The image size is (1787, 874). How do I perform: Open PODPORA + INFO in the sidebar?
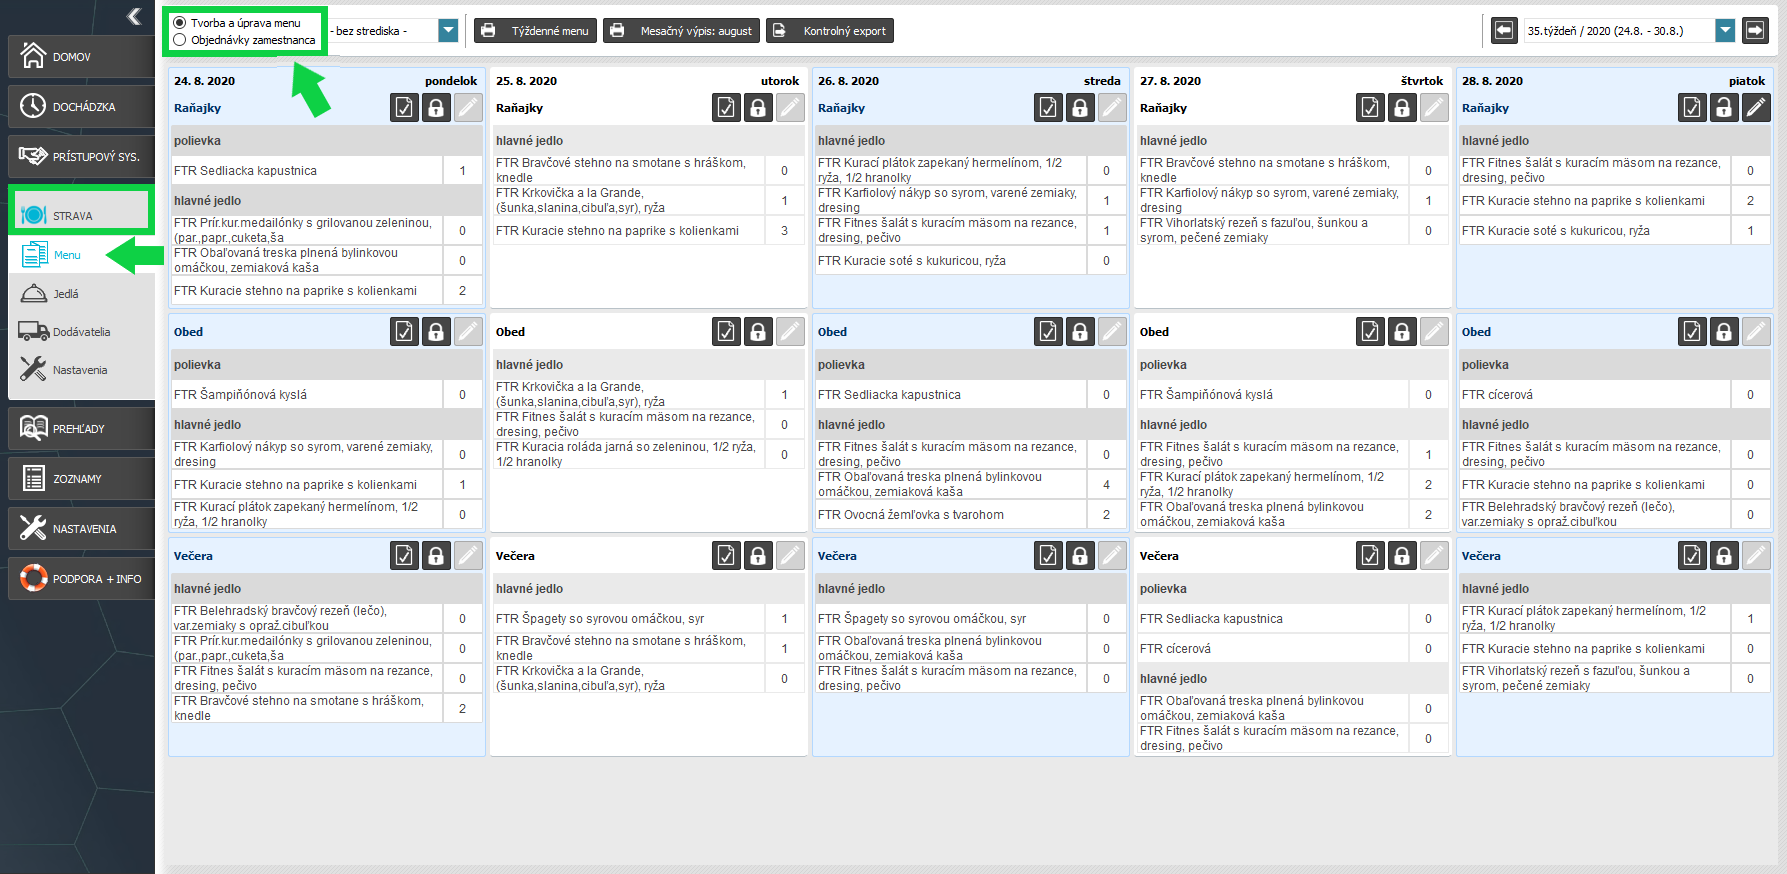(x=81, y=578)
